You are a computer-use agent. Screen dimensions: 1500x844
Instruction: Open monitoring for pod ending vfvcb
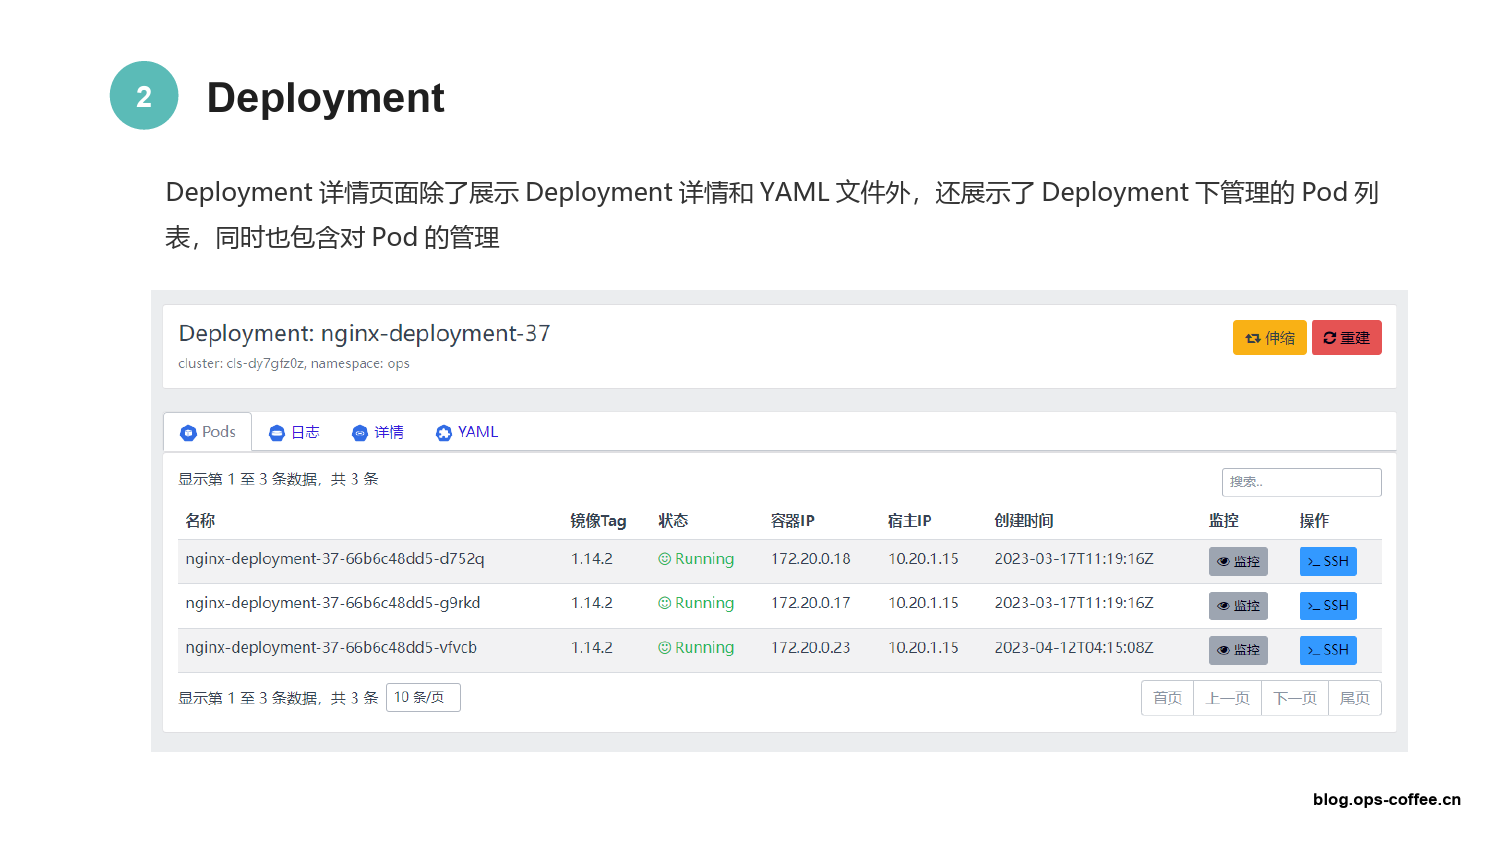1238,650
